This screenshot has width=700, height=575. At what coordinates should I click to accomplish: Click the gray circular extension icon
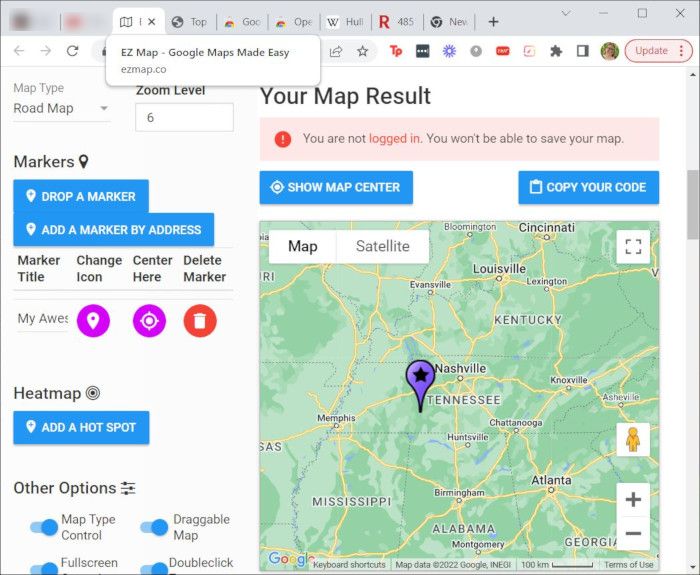pyautogui.click(x=476, y=51)
